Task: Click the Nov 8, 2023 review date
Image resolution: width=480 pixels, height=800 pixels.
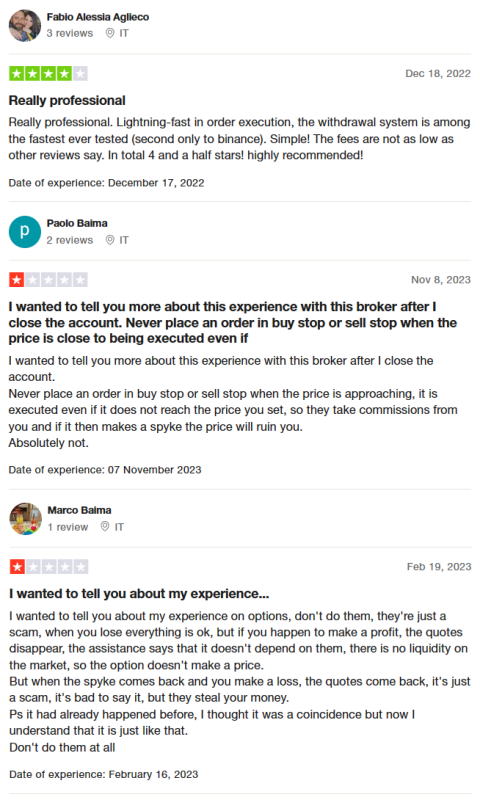Action: (441, 280)
